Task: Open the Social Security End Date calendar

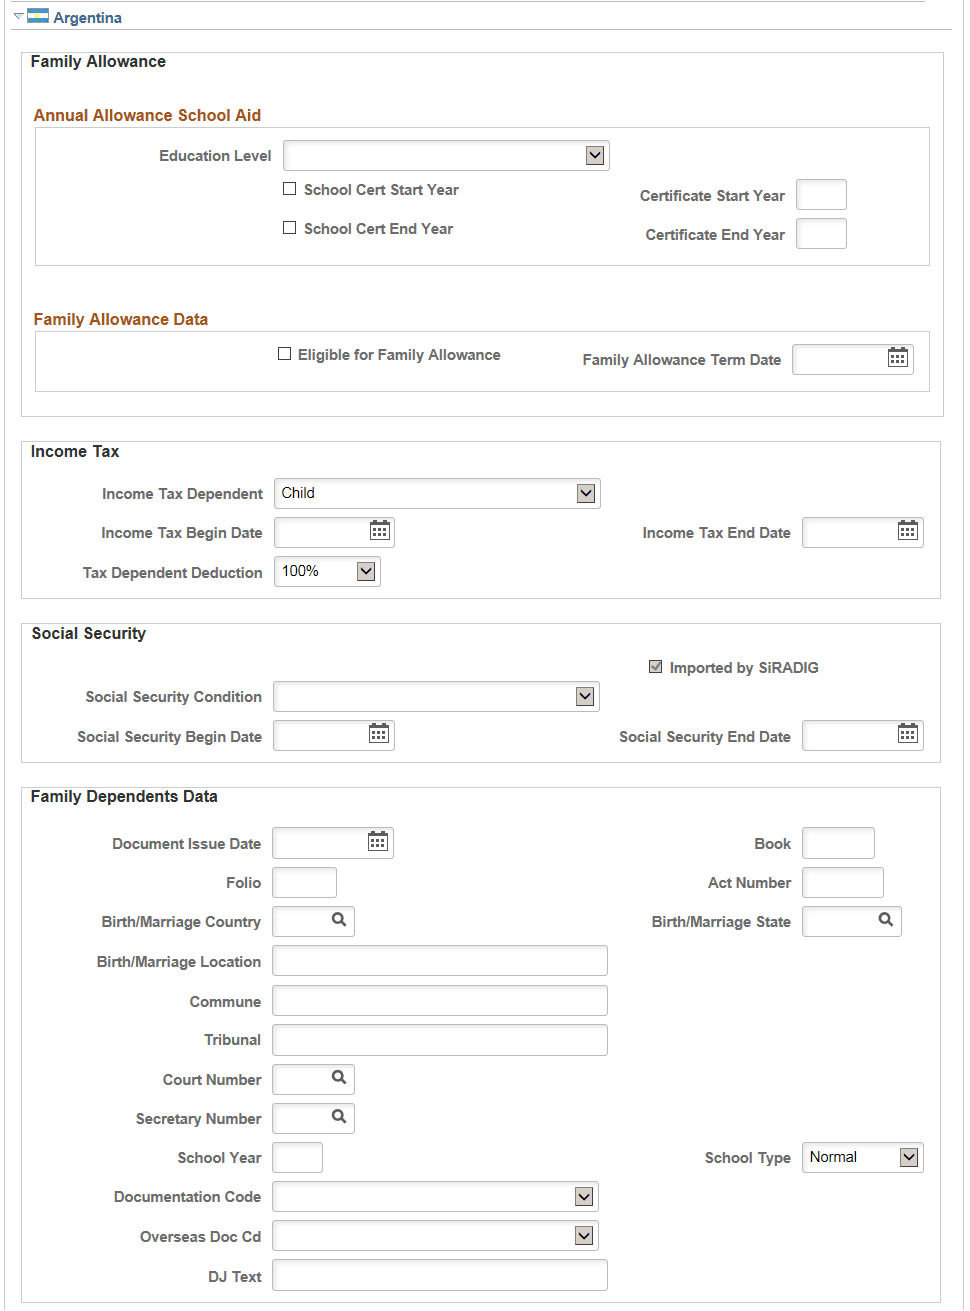Action: 907,734
